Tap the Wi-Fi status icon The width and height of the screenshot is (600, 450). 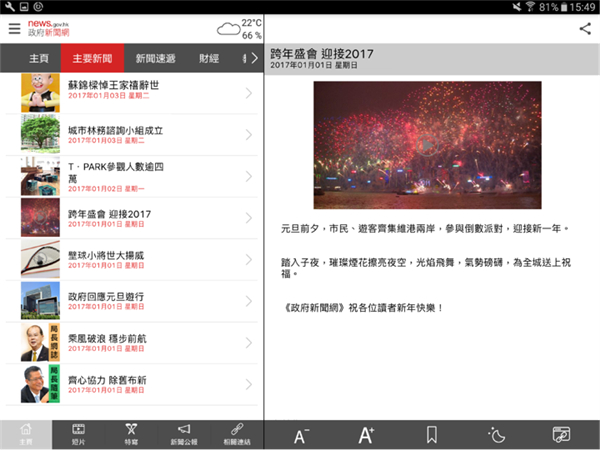point(530,7)
